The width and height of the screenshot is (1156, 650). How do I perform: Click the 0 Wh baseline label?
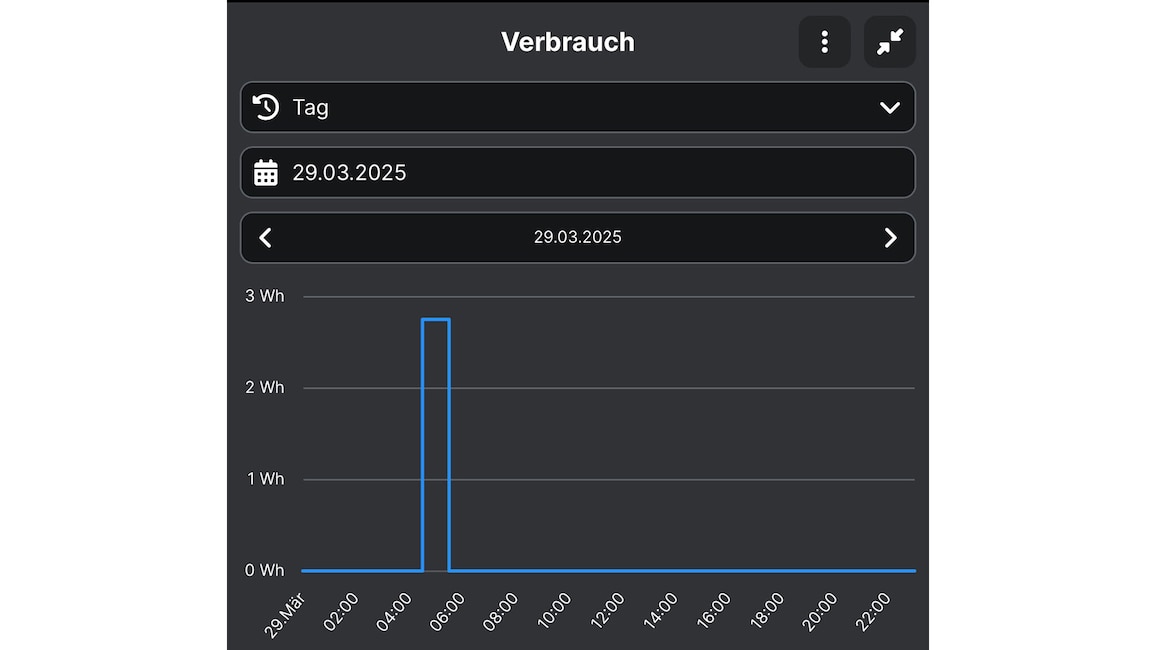coord(265,570)
